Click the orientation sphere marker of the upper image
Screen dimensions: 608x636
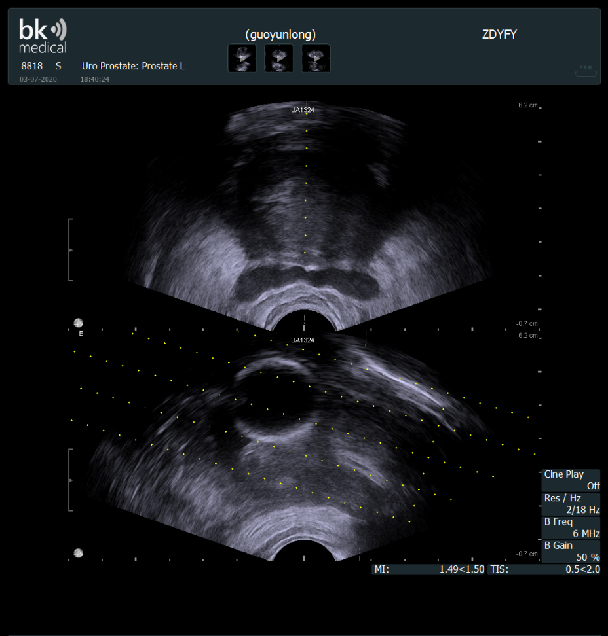click(x=78, y=323)
